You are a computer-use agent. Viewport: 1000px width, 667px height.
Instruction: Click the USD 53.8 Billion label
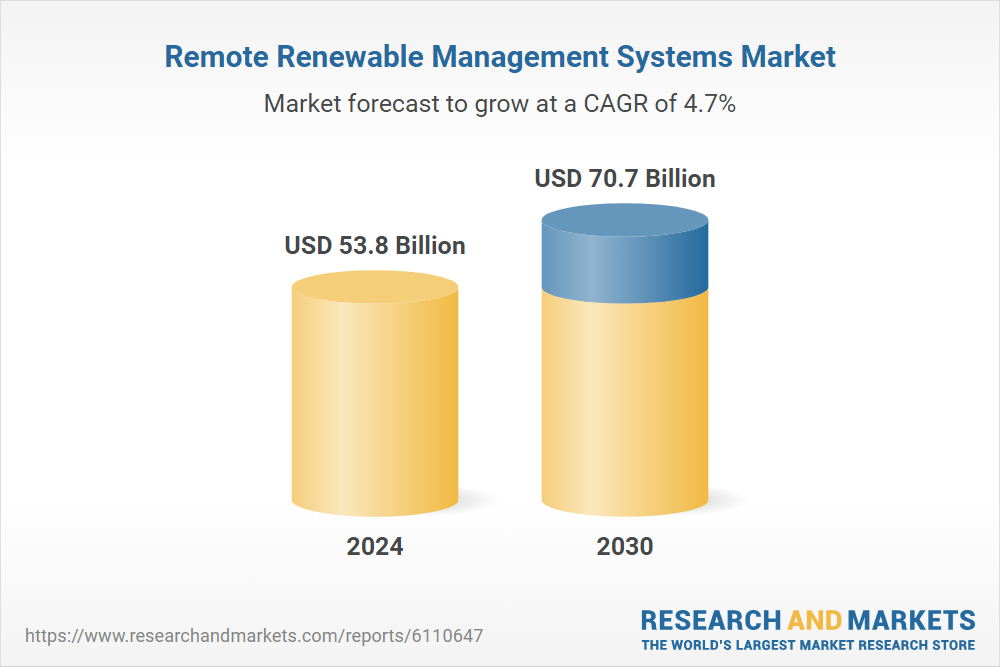point(375,245)
